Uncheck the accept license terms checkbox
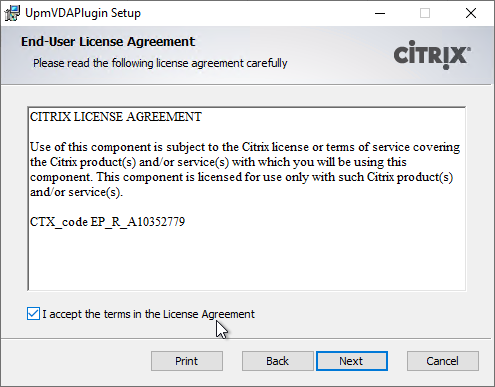The image size is (495, 387). point(33,314)
